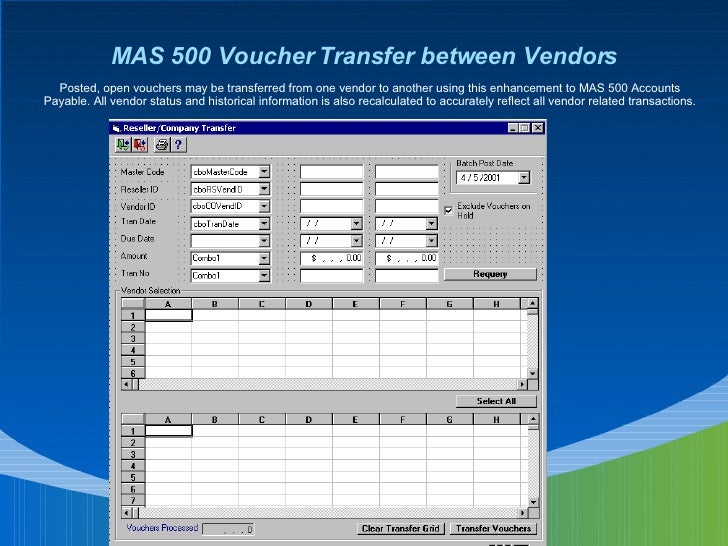Click the first Vendor ID text field
This screenshot has width=728, height=546.
(332, 206)
